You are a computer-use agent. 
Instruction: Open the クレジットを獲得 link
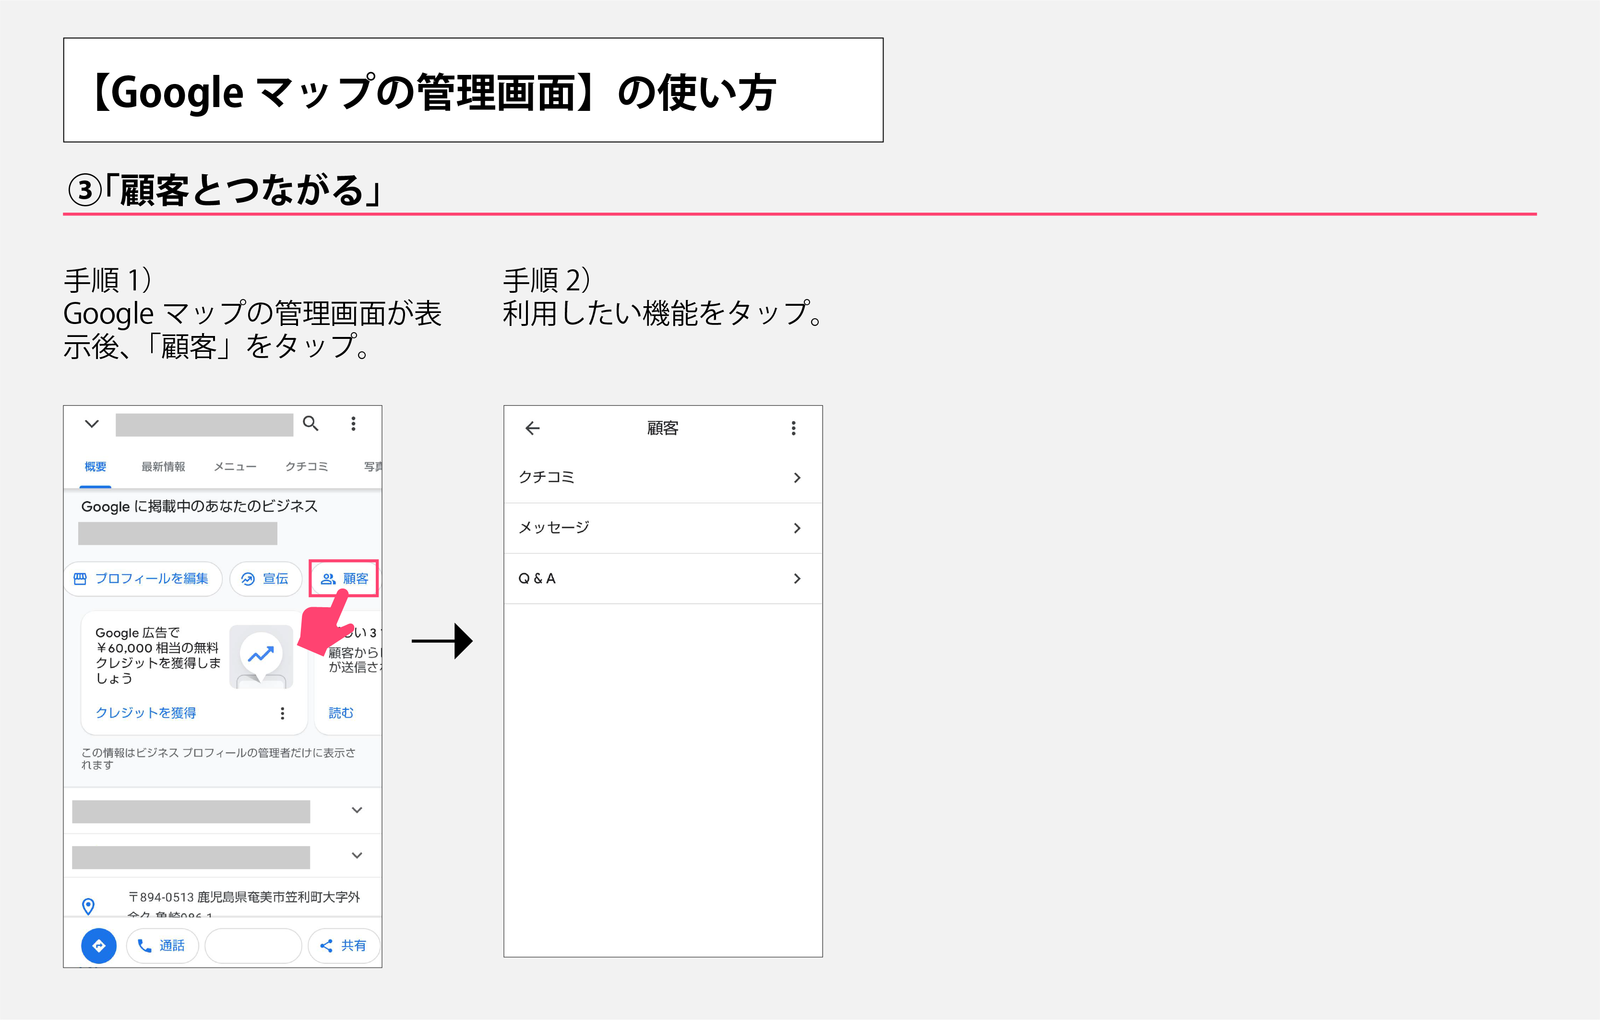(x=146, y=713)
